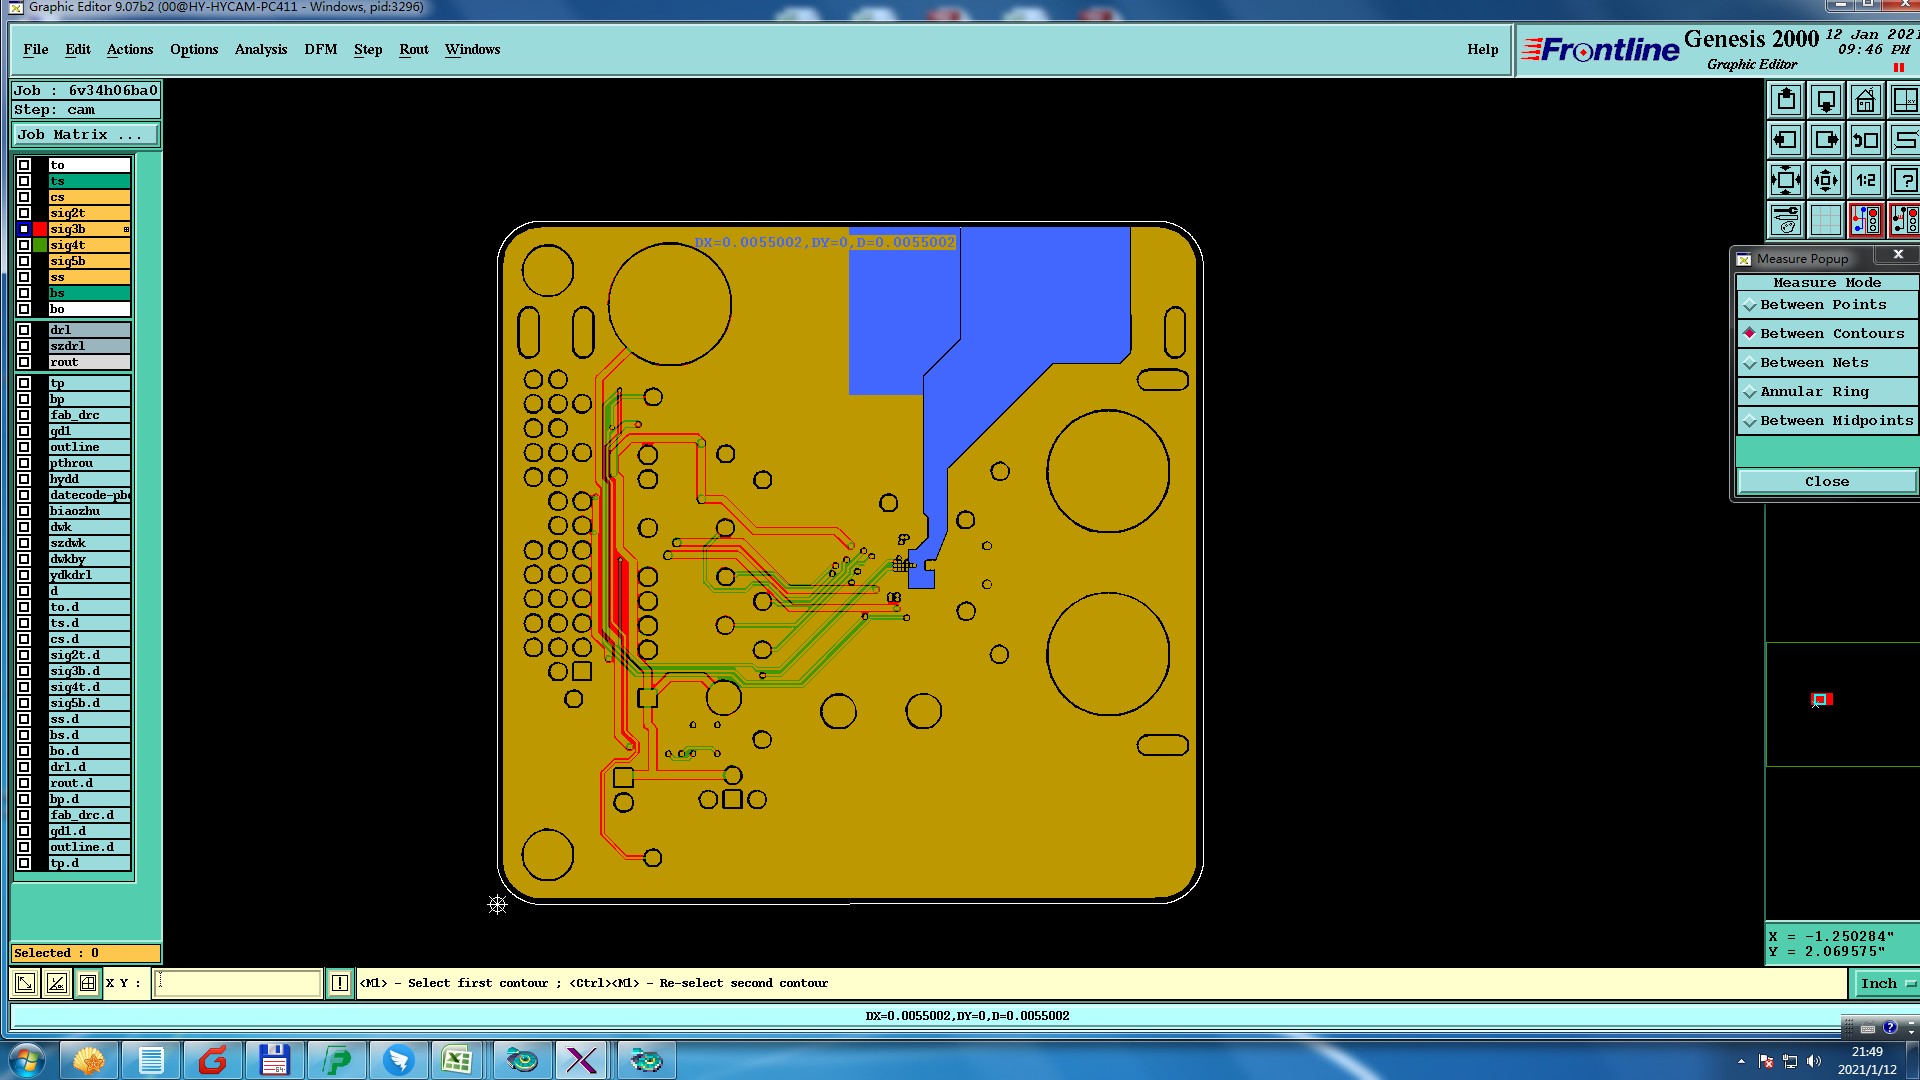Open the blue floppy disk taskbar icon
Image resolution: width=1920 pixels, height=1080 pixels.
(x=274, y=1060)
